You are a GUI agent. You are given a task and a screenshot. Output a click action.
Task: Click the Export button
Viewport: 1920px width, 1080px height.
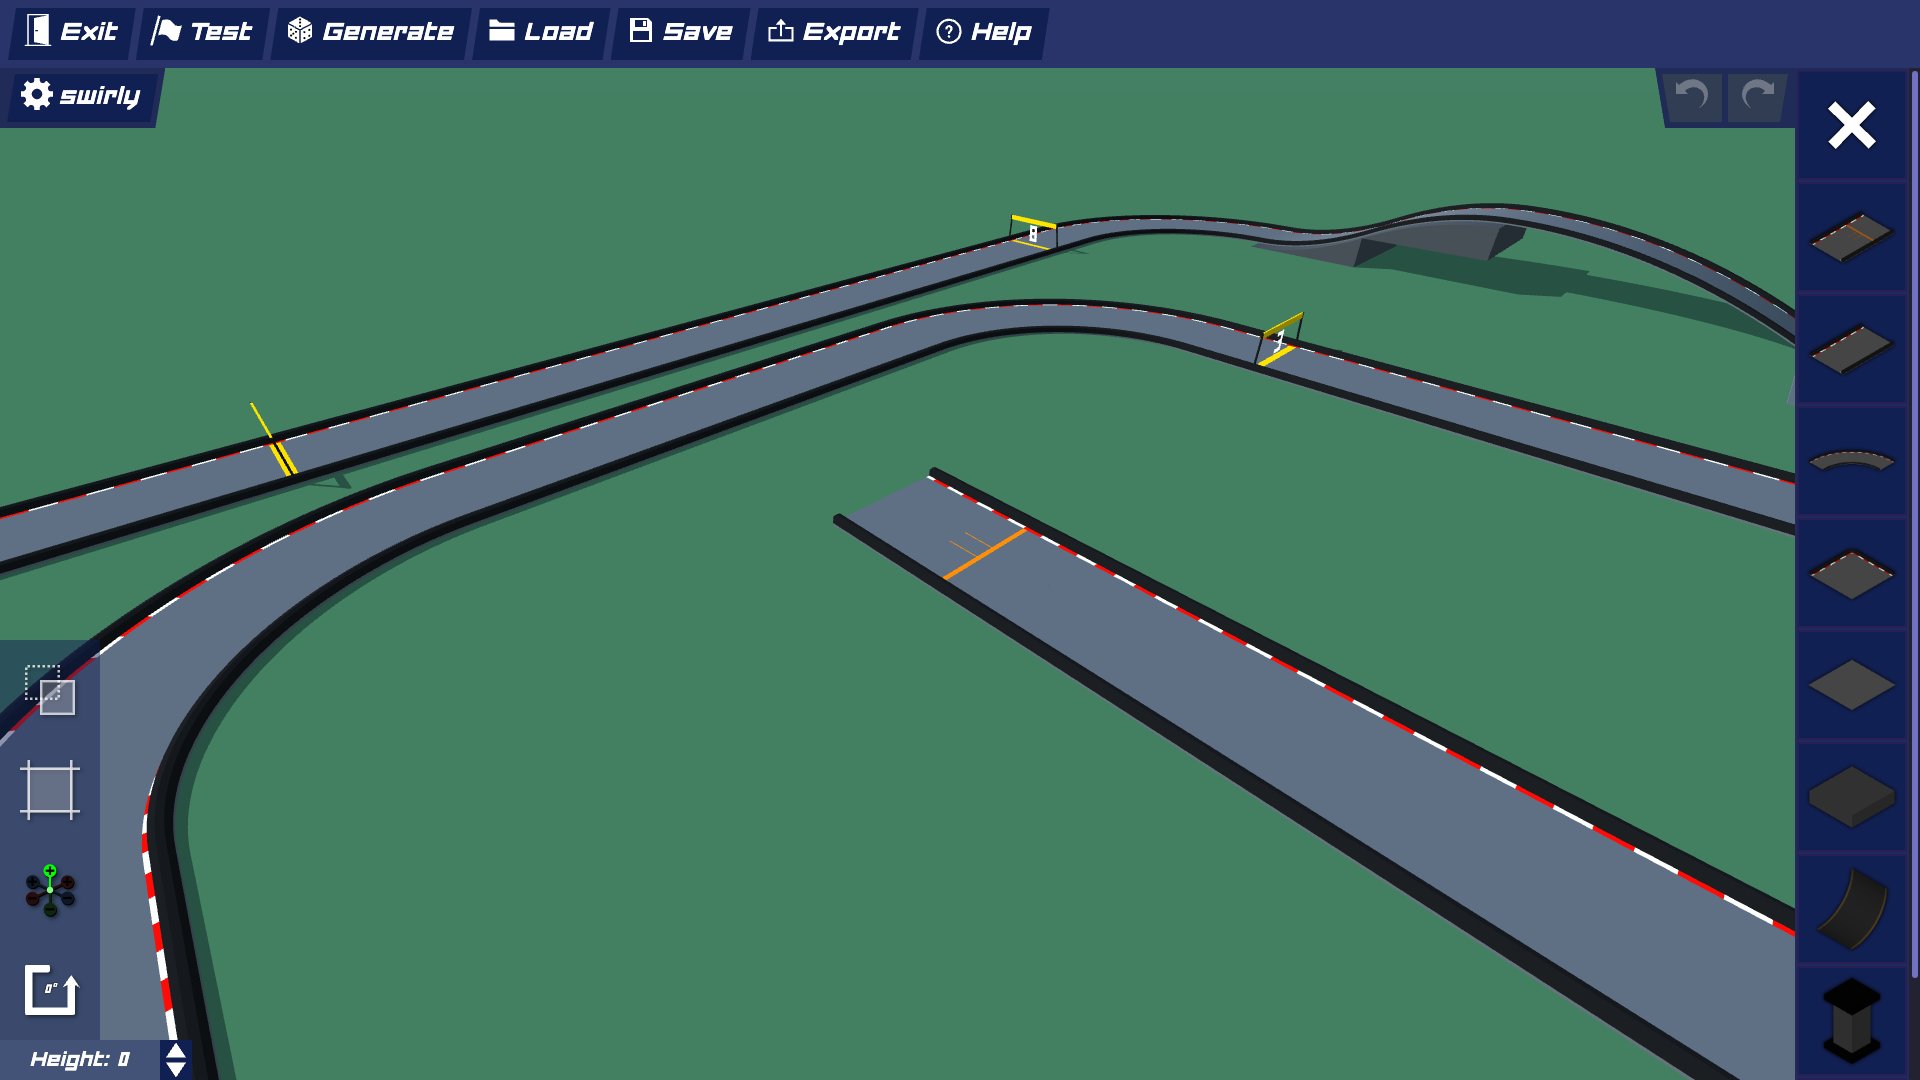(833, 31)
